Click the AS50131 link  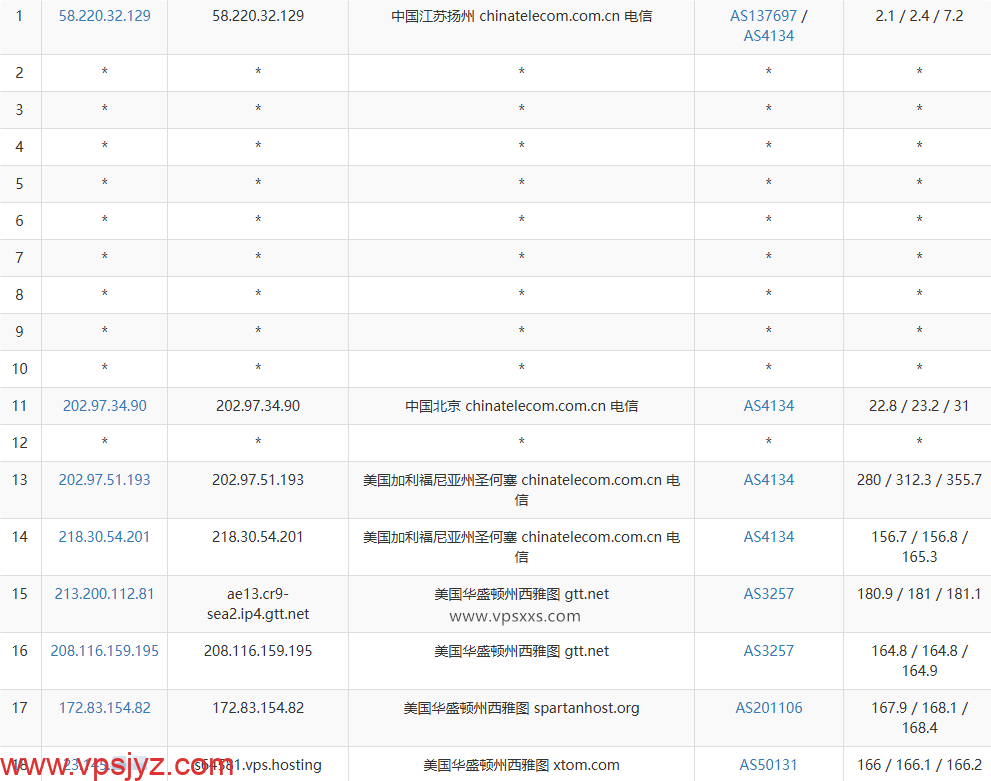(x=769, y=765)
